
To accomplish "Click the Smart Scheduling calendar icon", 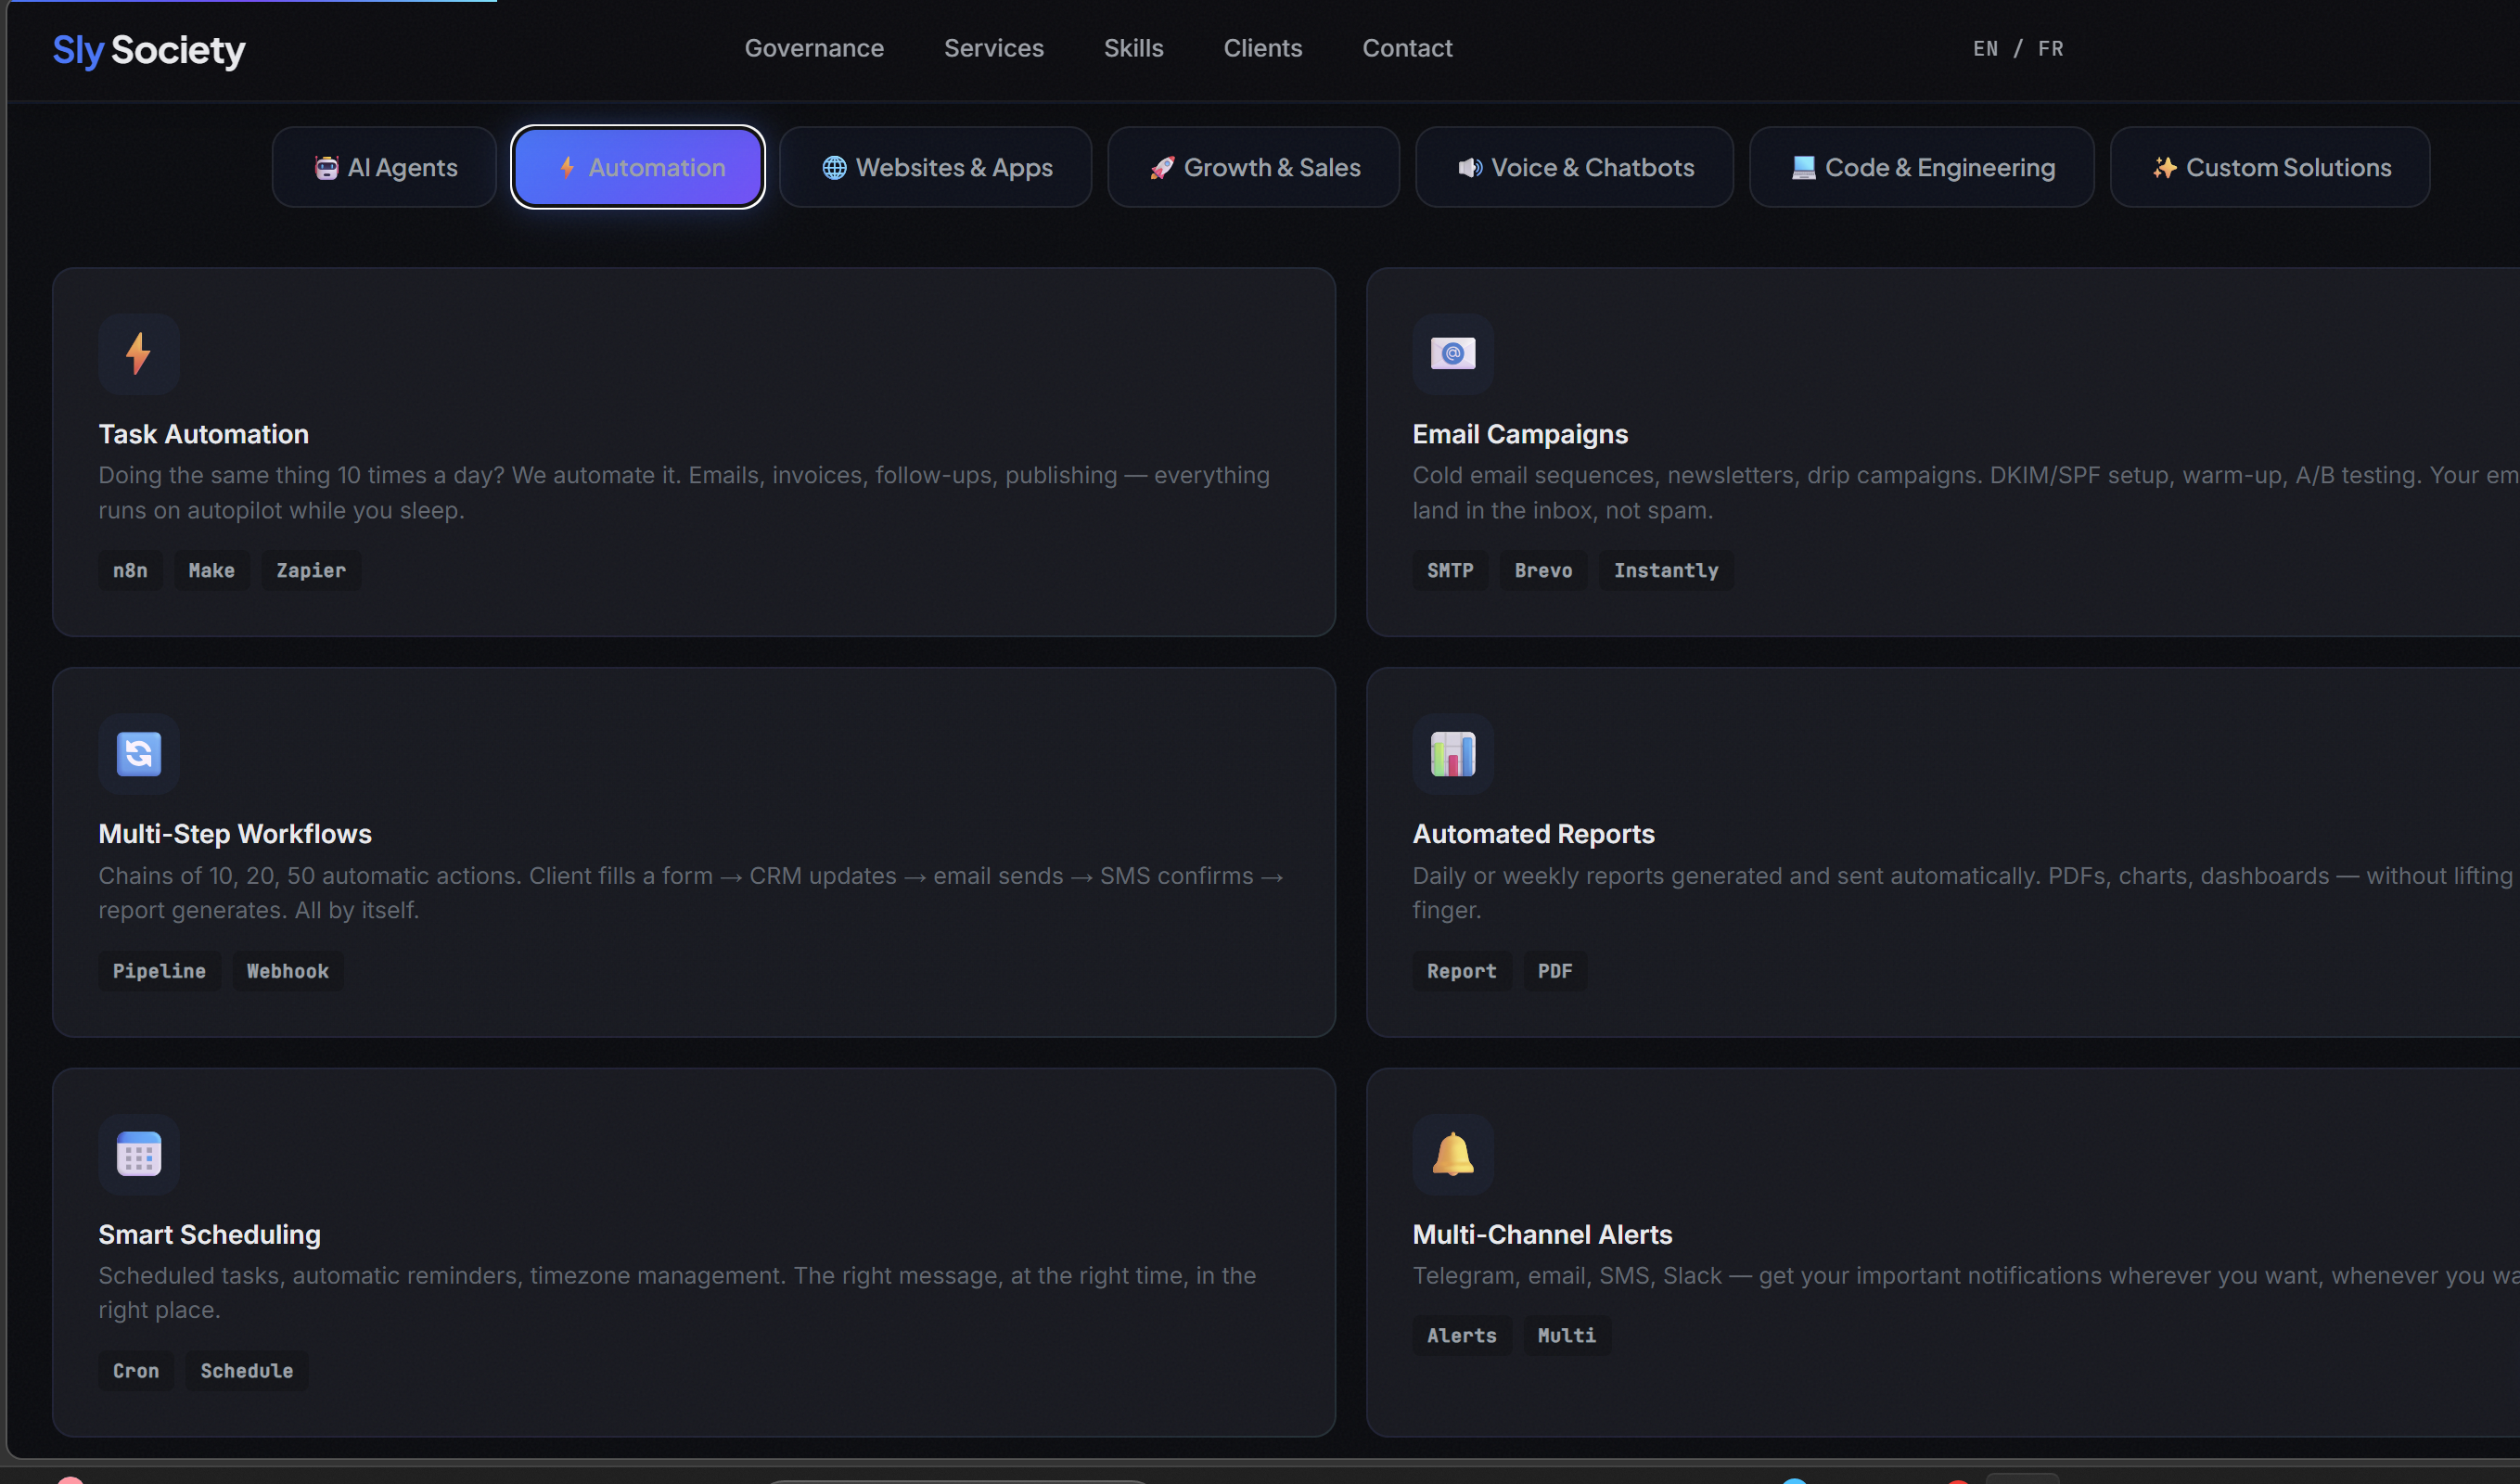I will point(138,1154).
